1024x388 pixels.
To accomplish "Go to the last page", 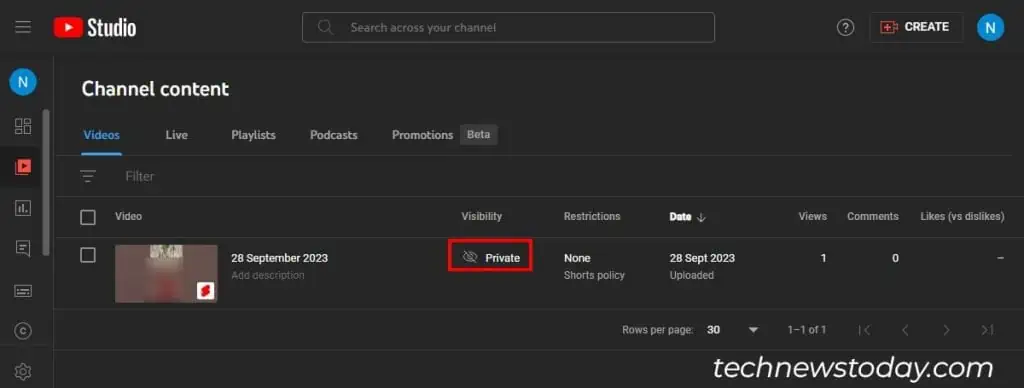I will coord(987,330).
